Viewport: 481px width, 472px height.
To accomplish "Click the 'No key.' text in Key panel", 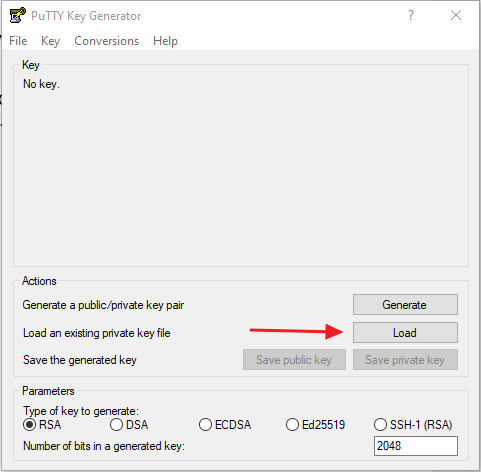I will click(41, 84).
